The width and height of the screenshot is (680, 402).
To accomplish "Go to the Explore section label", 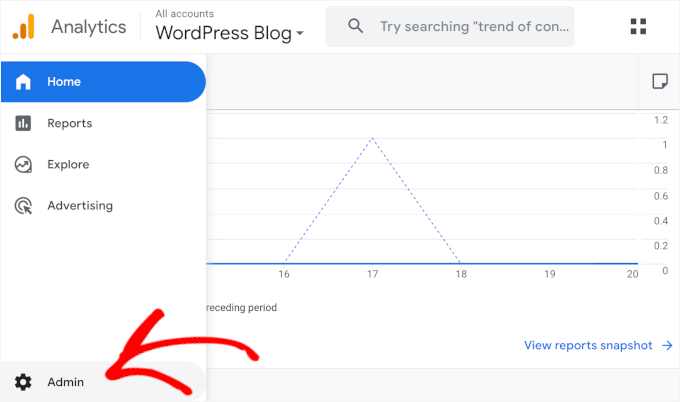I will [x=68, y=164].
